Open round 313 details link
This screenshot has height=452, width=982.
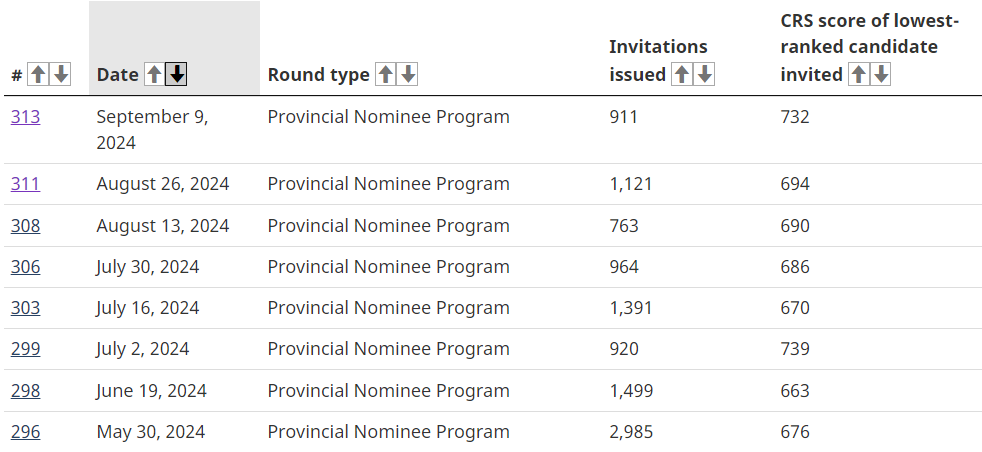click(x=25, y=117)
